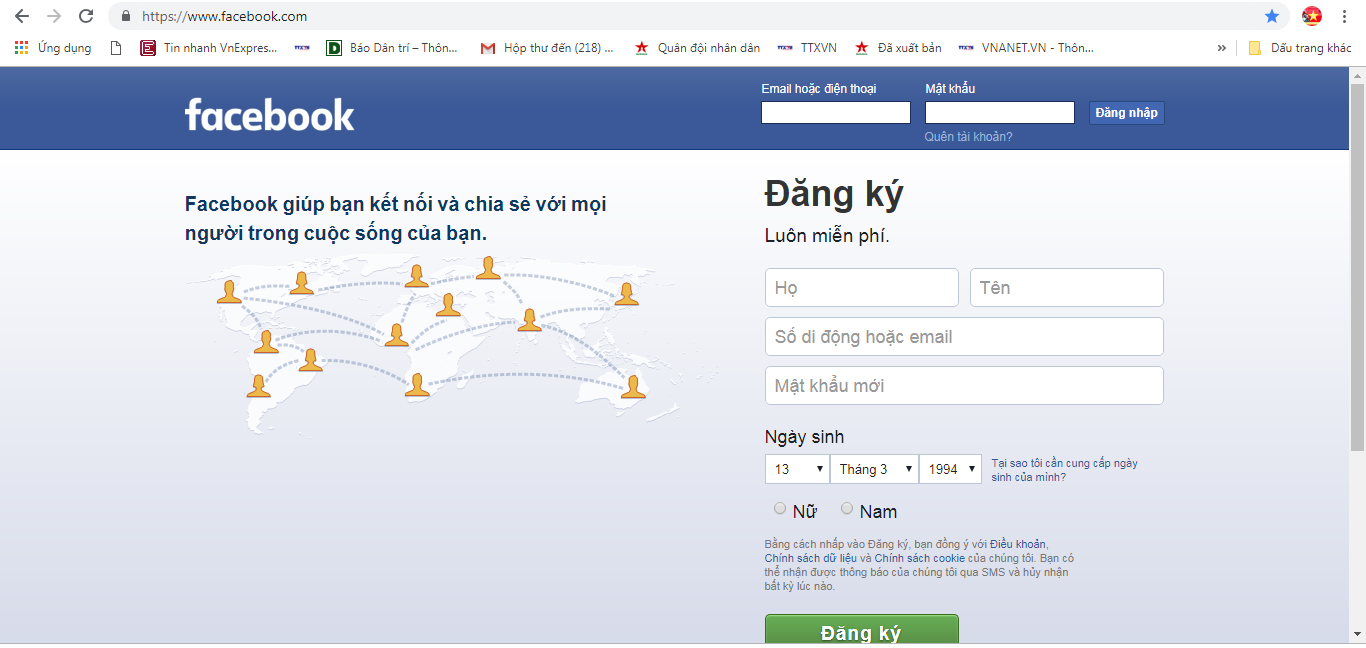Image resolution: width=1366 pixels, height=648 pixels.
Task: Open the birth day dropdown showing 13
Action: (x=797, y=468)
